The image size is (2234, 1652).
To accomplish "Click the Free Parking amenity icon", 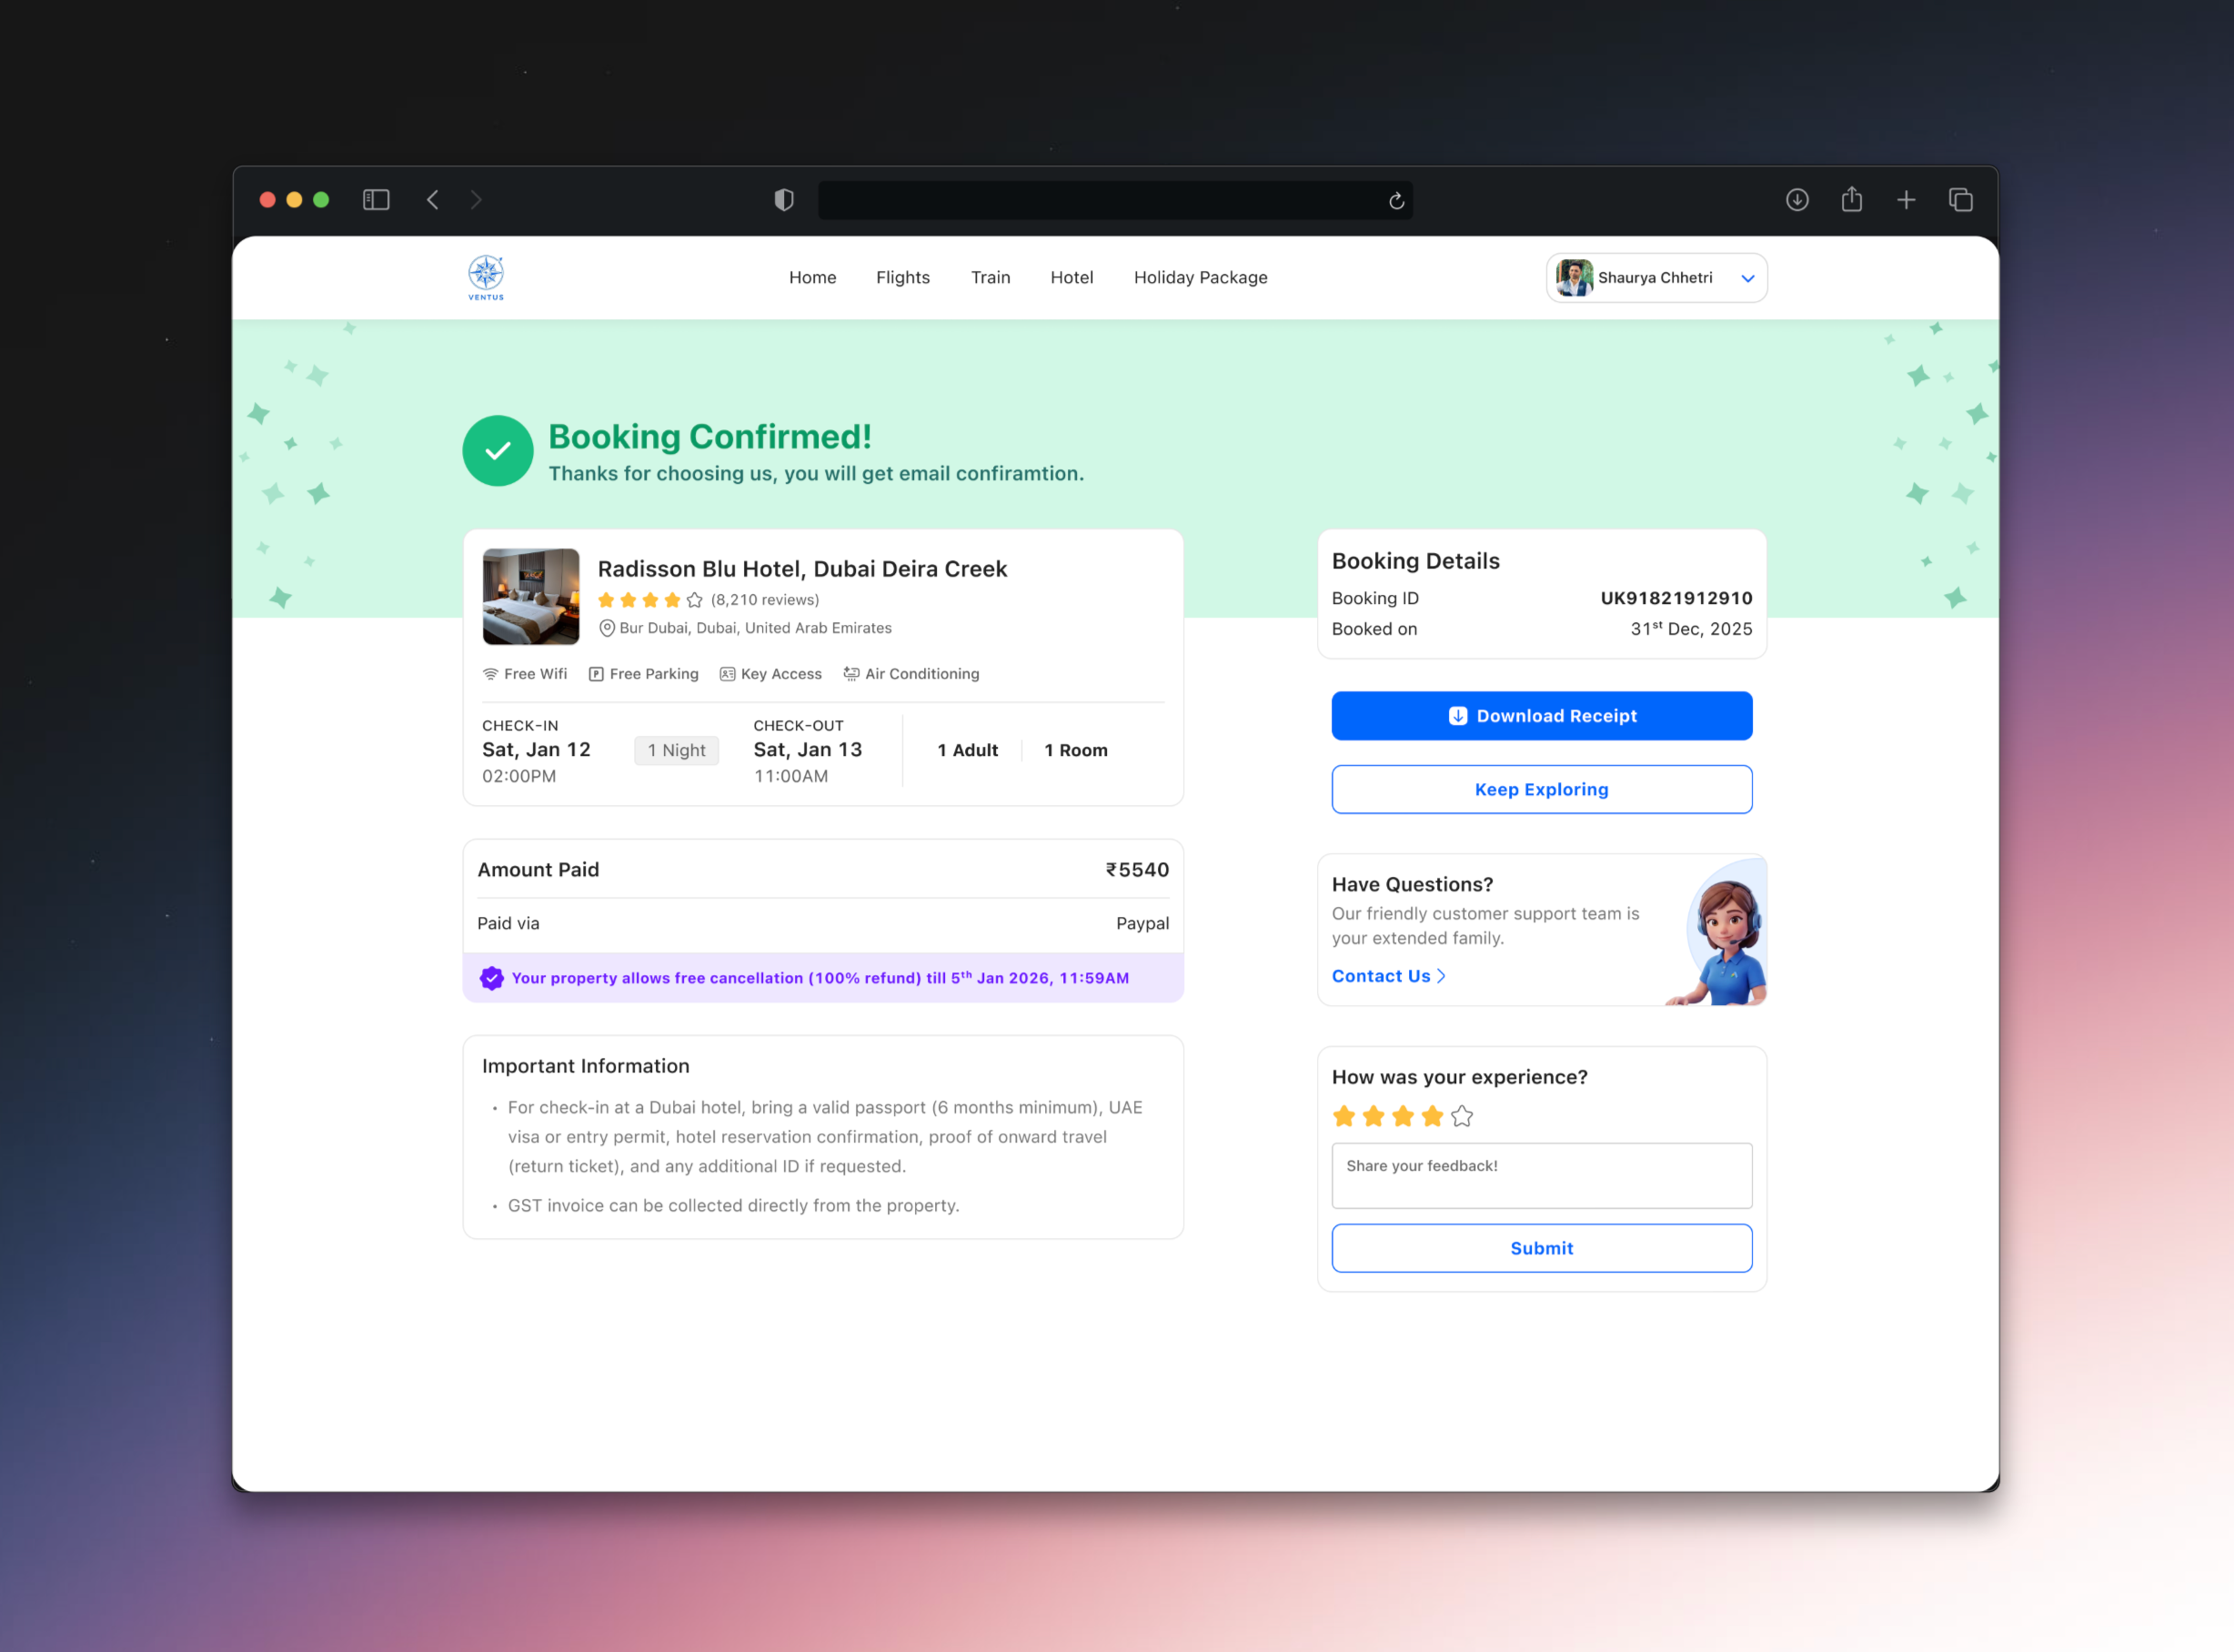I will coord(595,673).
